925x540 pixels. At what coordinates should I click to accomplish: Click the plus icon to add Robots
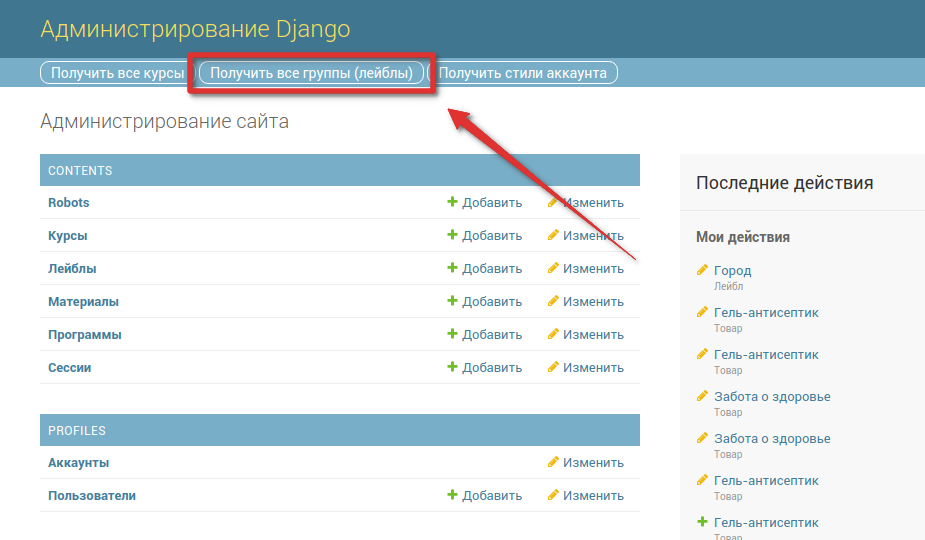pos(452,202)
